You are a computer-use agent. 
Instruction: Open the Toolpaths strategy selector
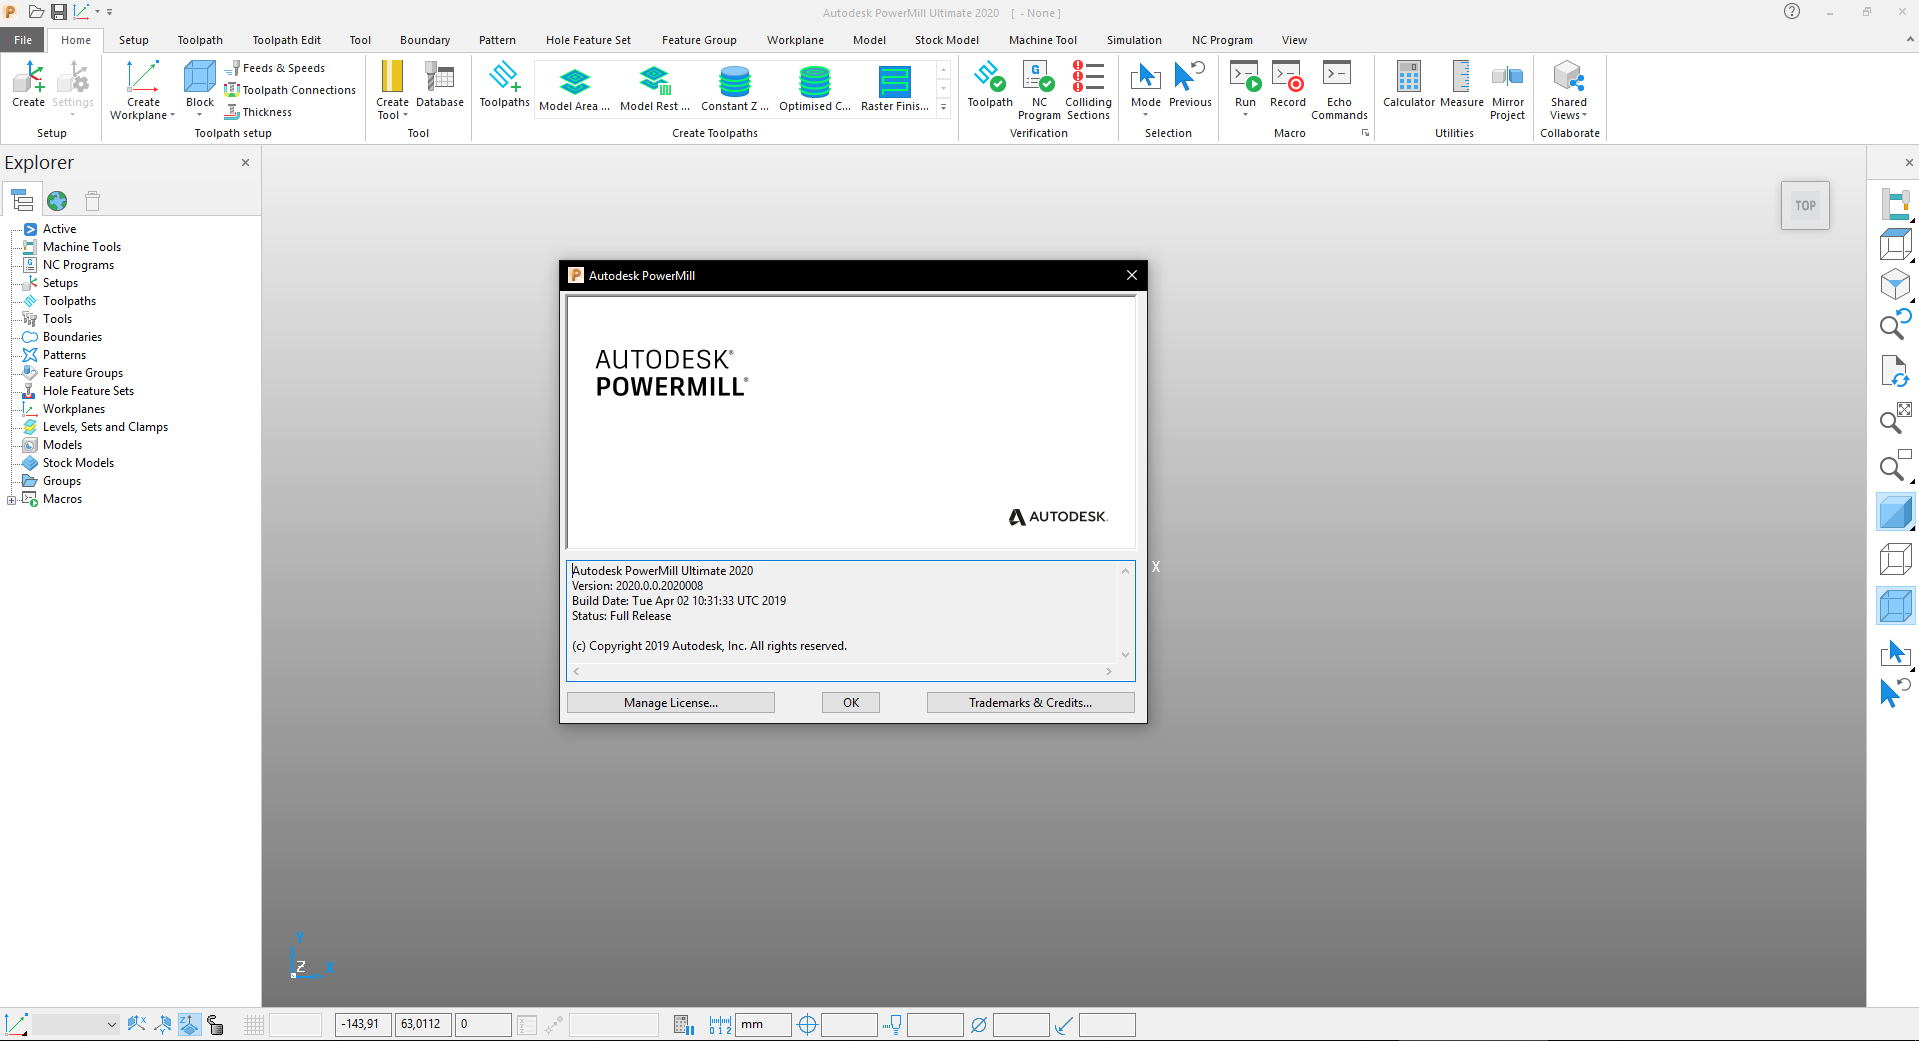click(504, 84)
